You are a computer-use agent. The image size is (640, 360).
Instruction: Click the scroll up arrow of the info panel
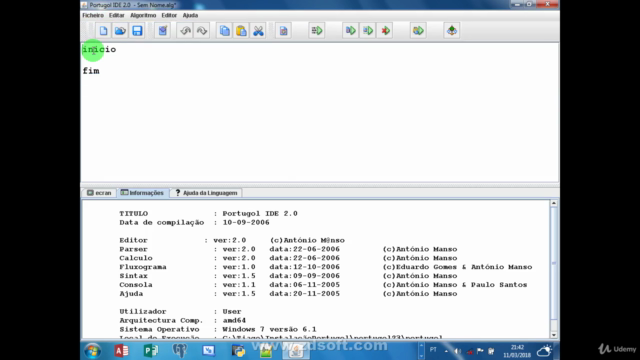click(x=554, y=203)
